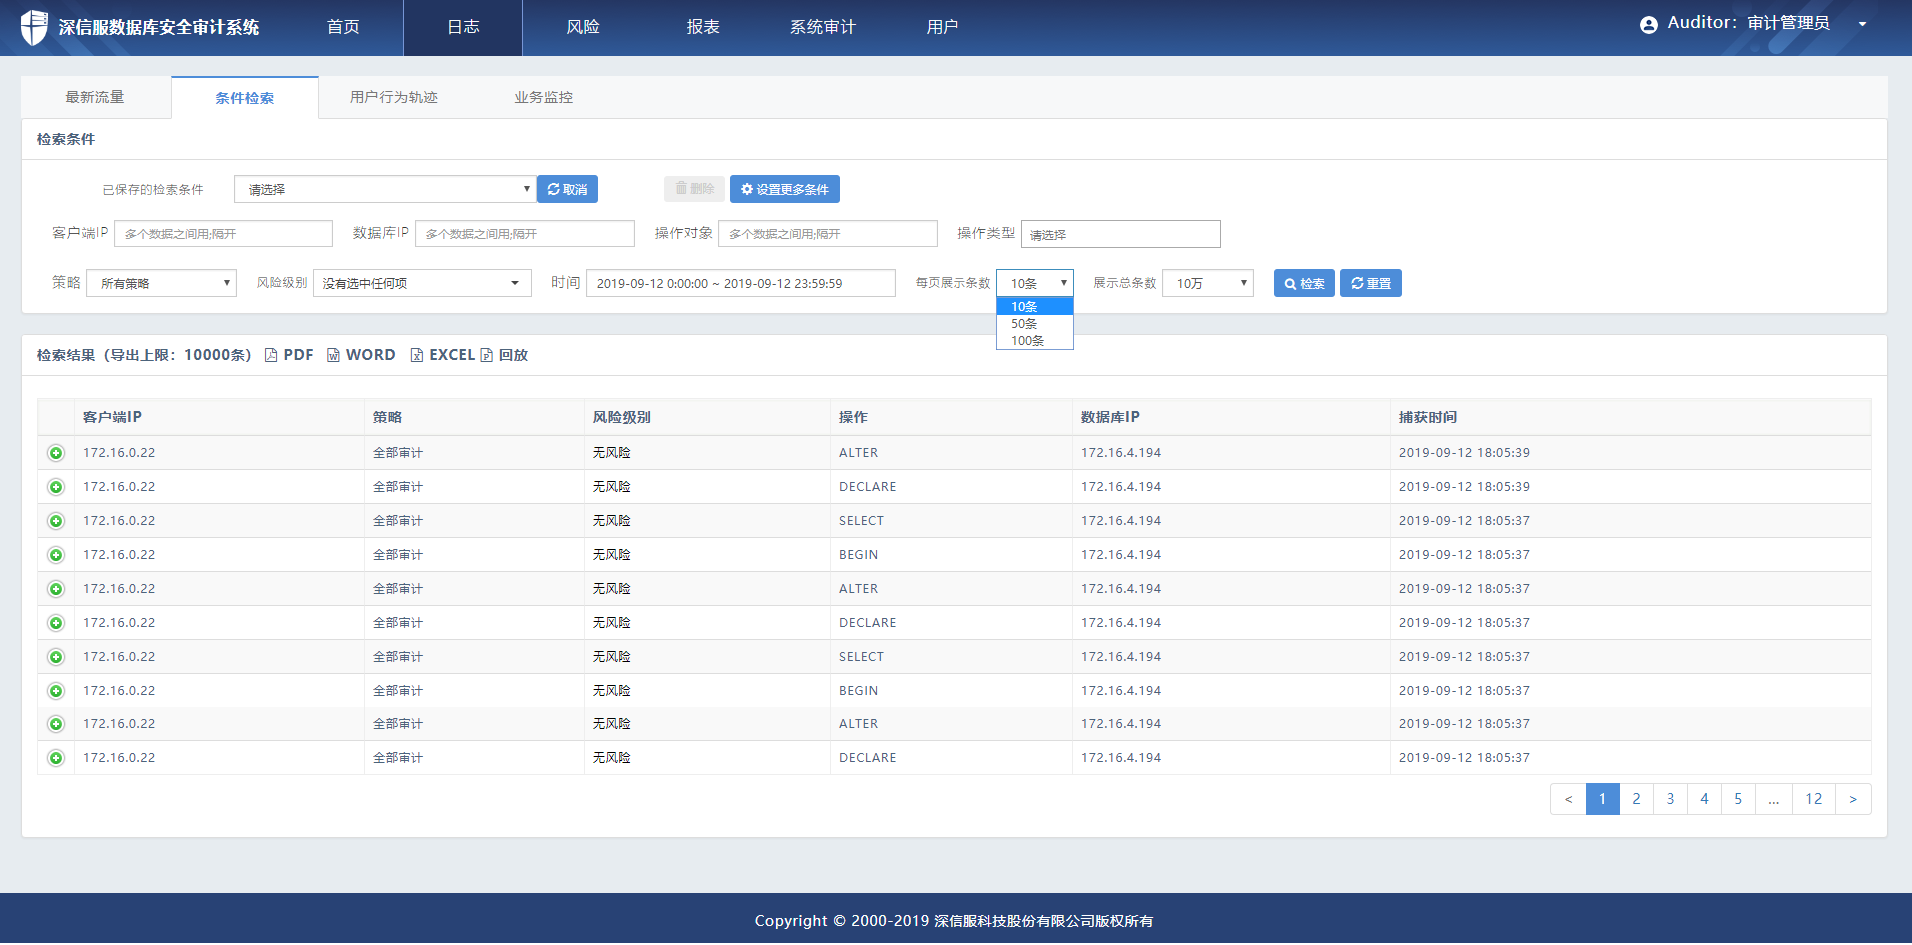1912x945 pixels.
Task: Go to page 12 in pagination
Action: pyautogui.click(x=1813, y=800)
